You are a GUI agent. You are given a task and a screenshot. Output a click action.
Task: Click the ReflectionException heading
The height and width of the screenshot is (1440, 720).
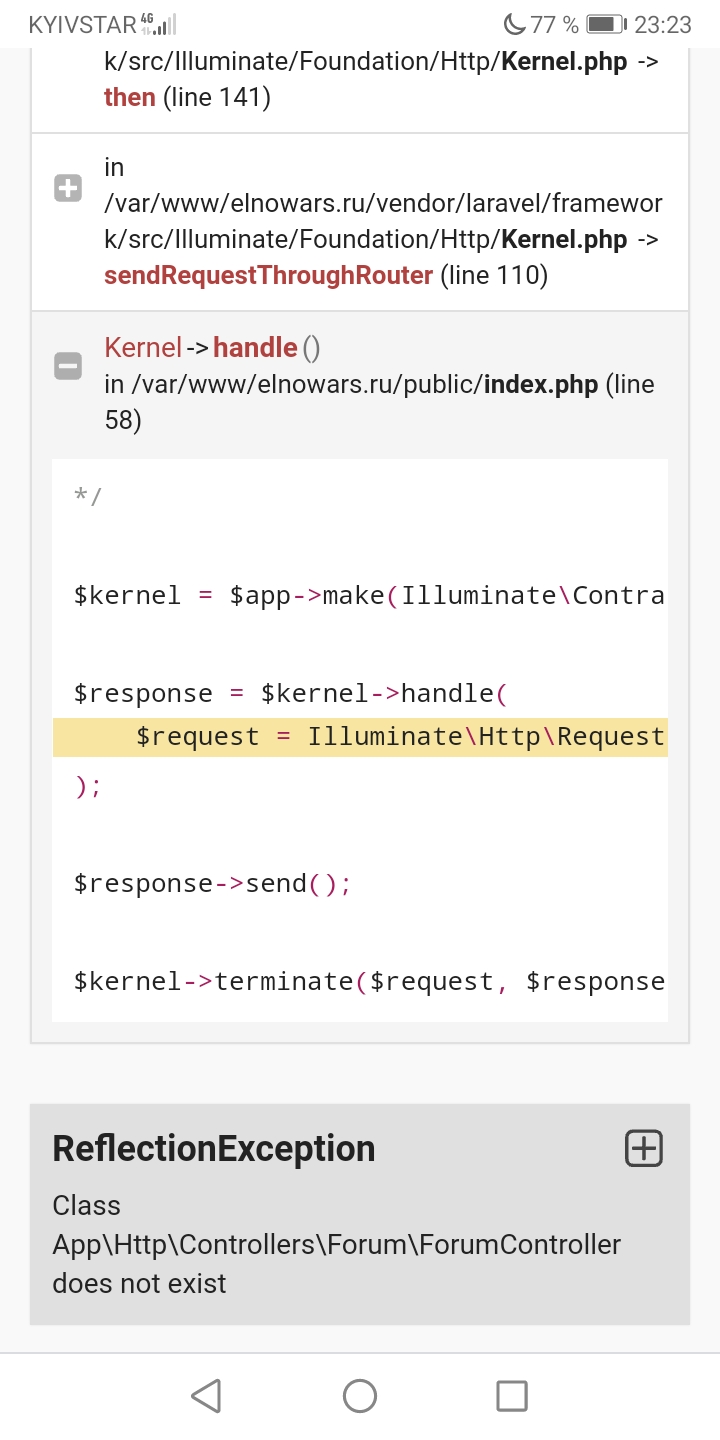coord(214,1148)
